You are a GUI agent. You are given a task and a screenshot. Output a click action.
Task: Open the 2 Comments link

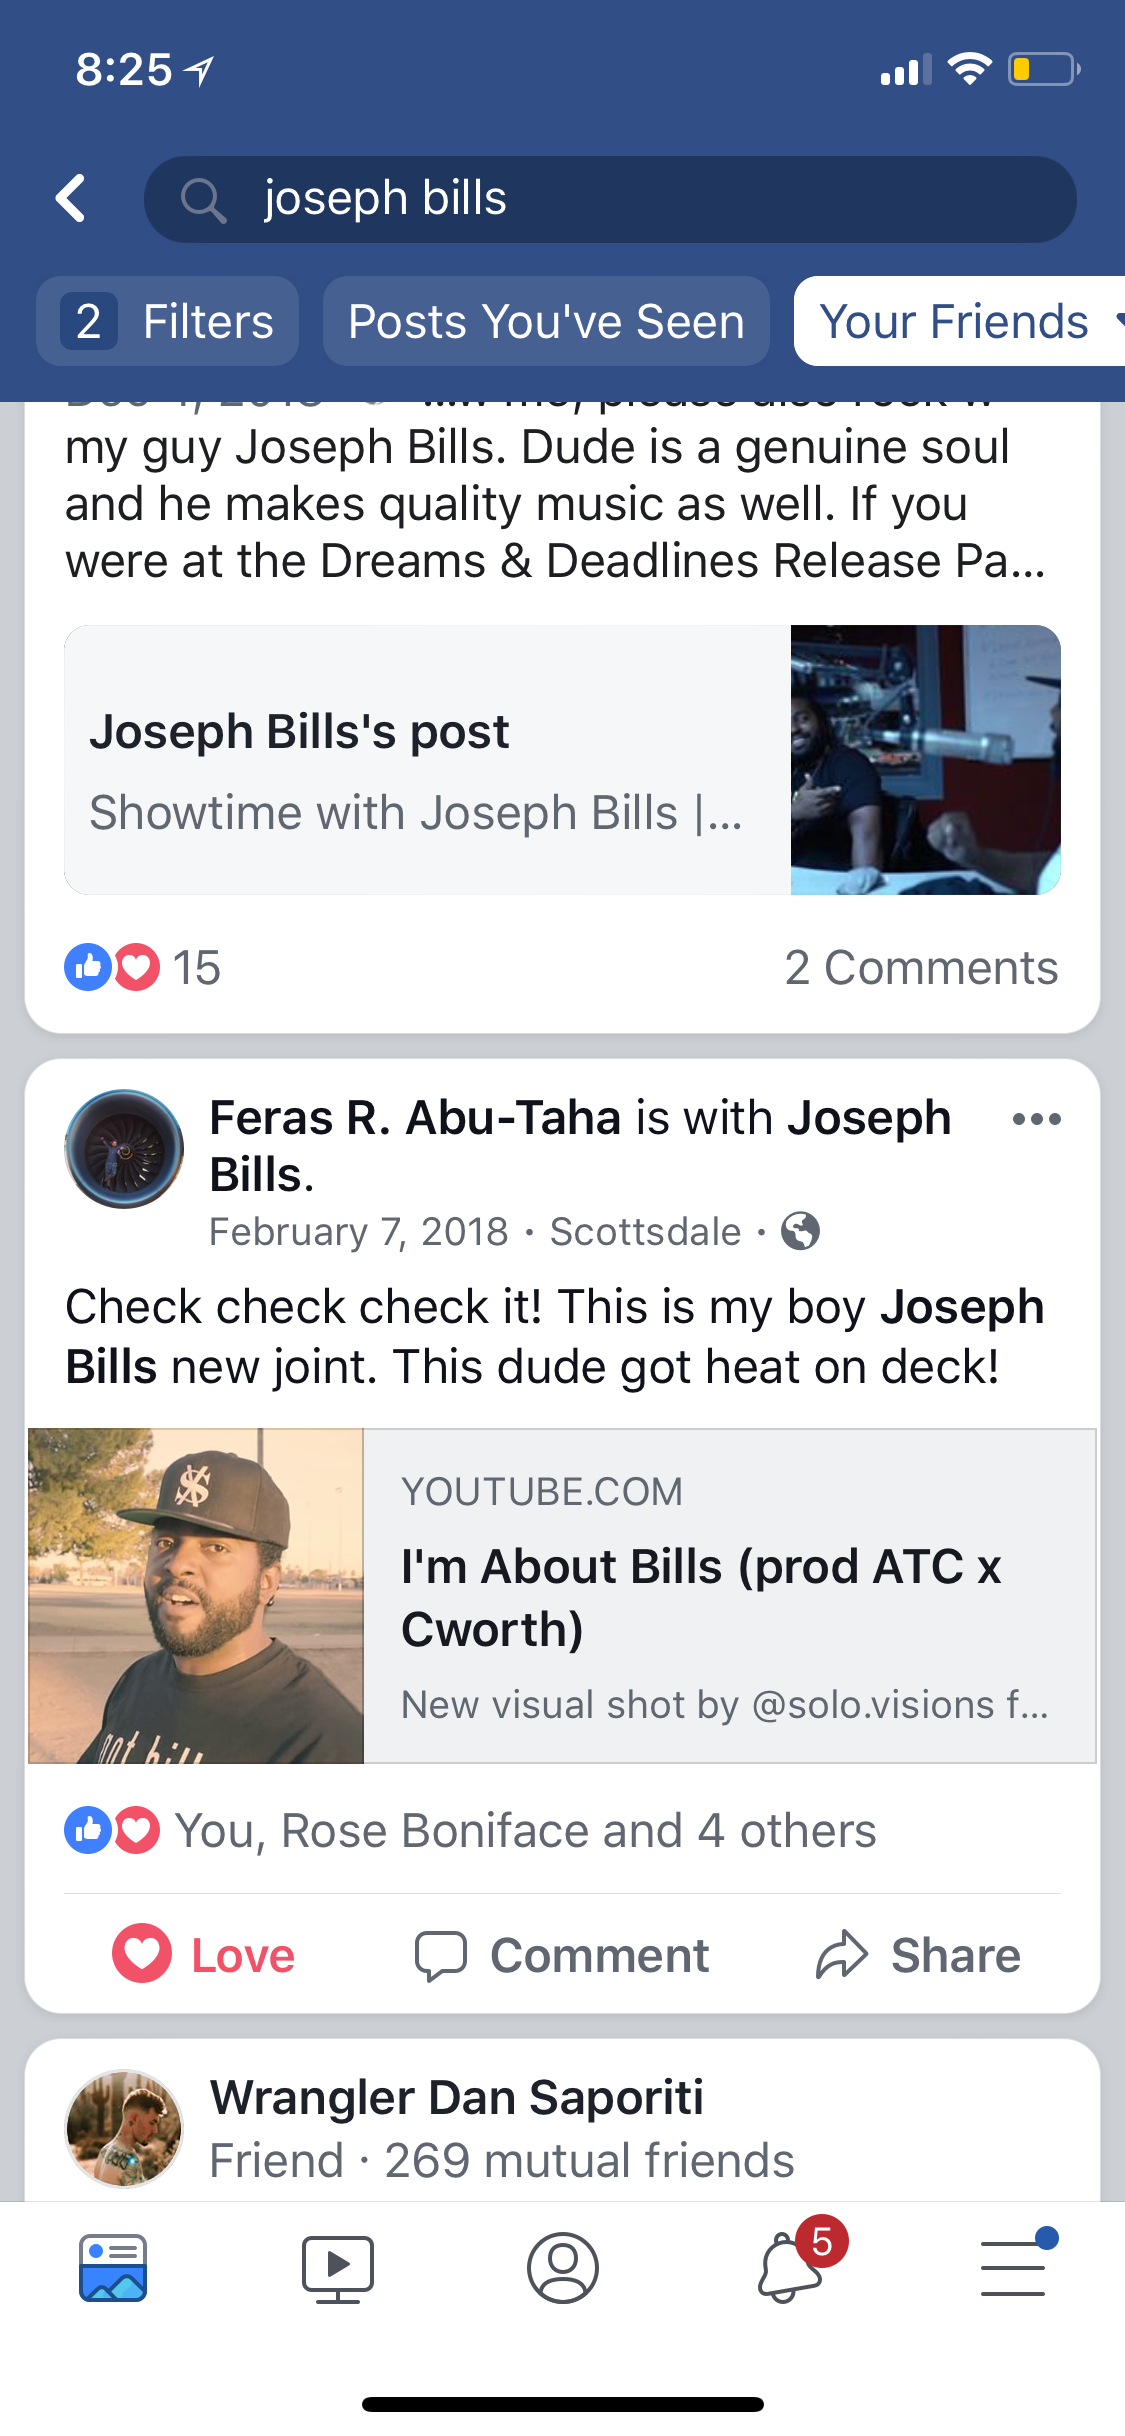(921, 968)
